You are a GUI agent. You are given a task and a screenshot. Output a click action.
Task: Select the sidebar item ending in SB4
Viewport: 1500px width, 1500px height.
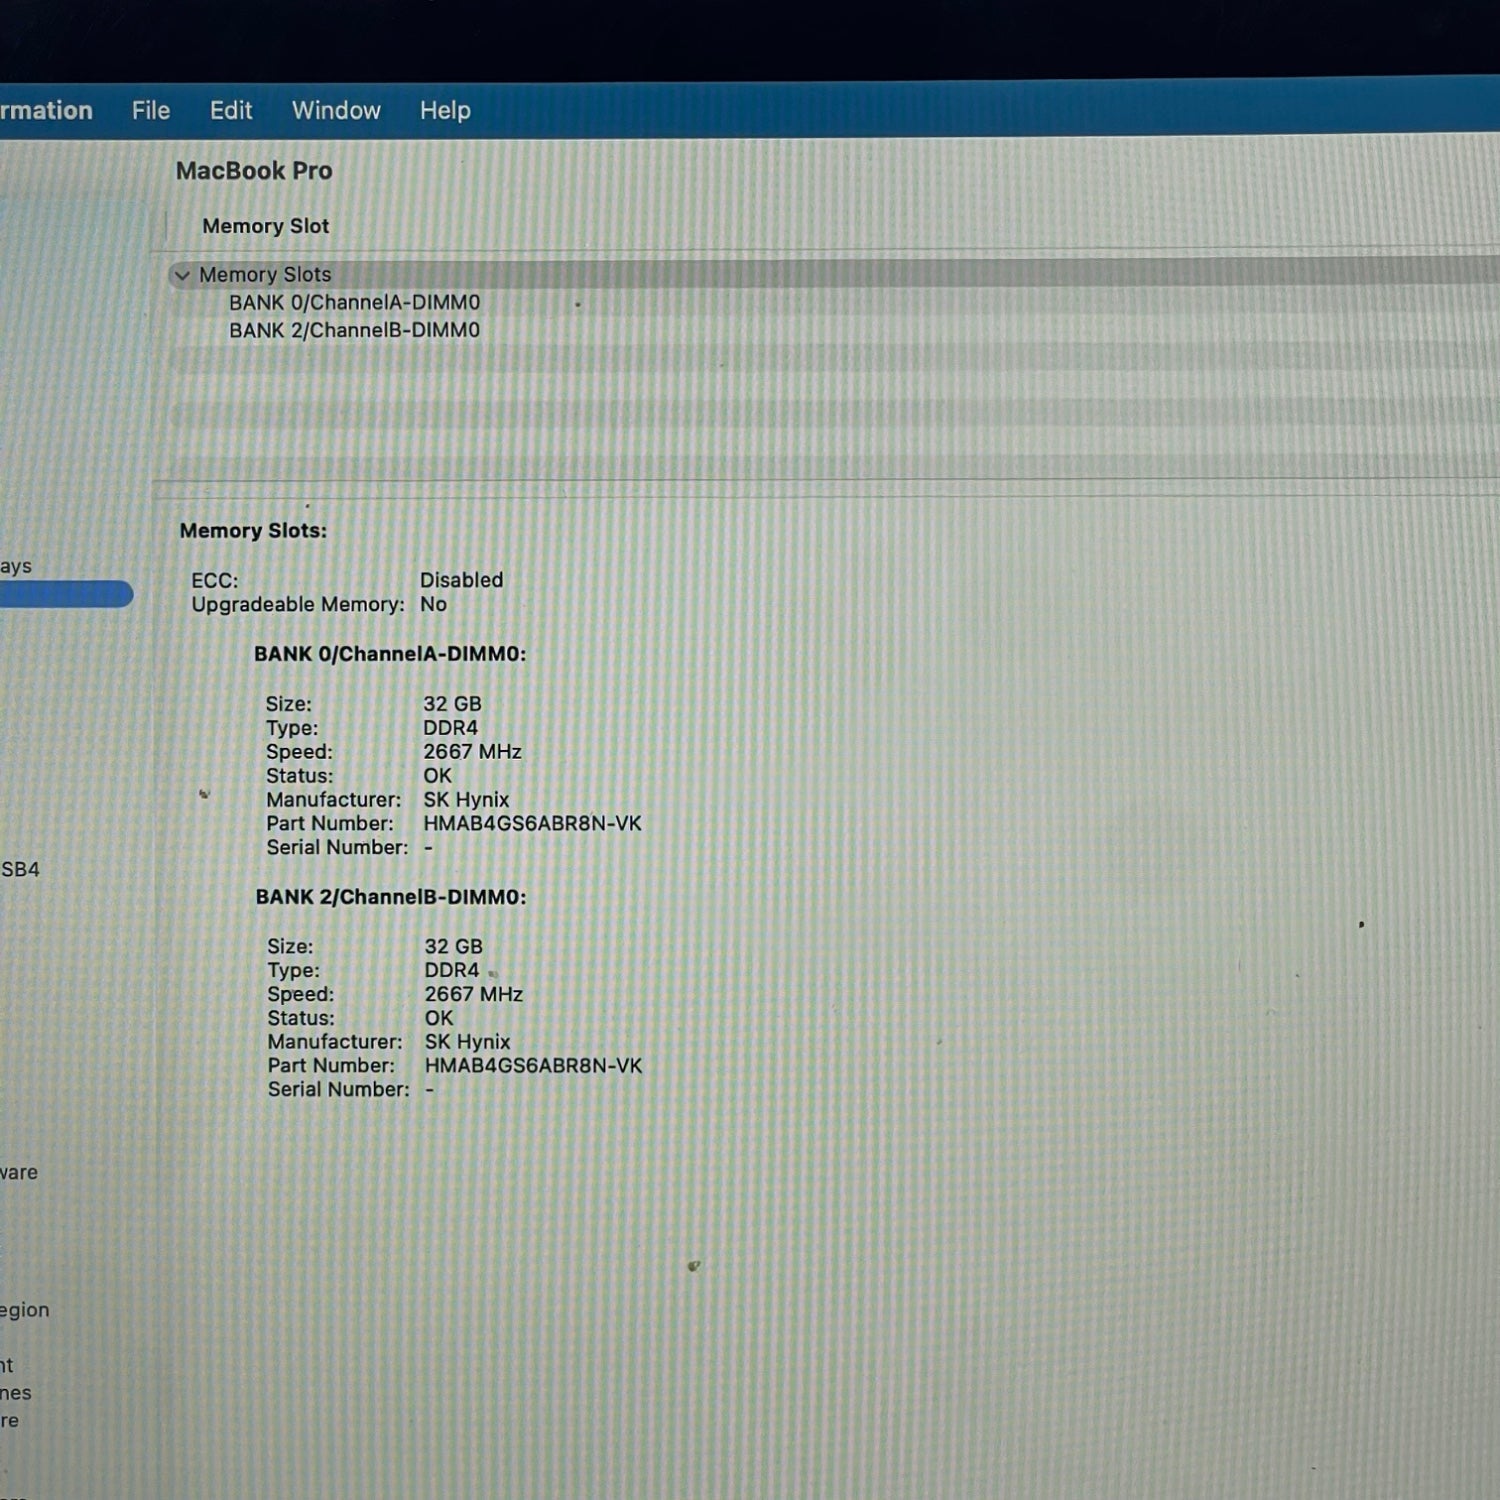pyautogui.click(x=20, y=869)
